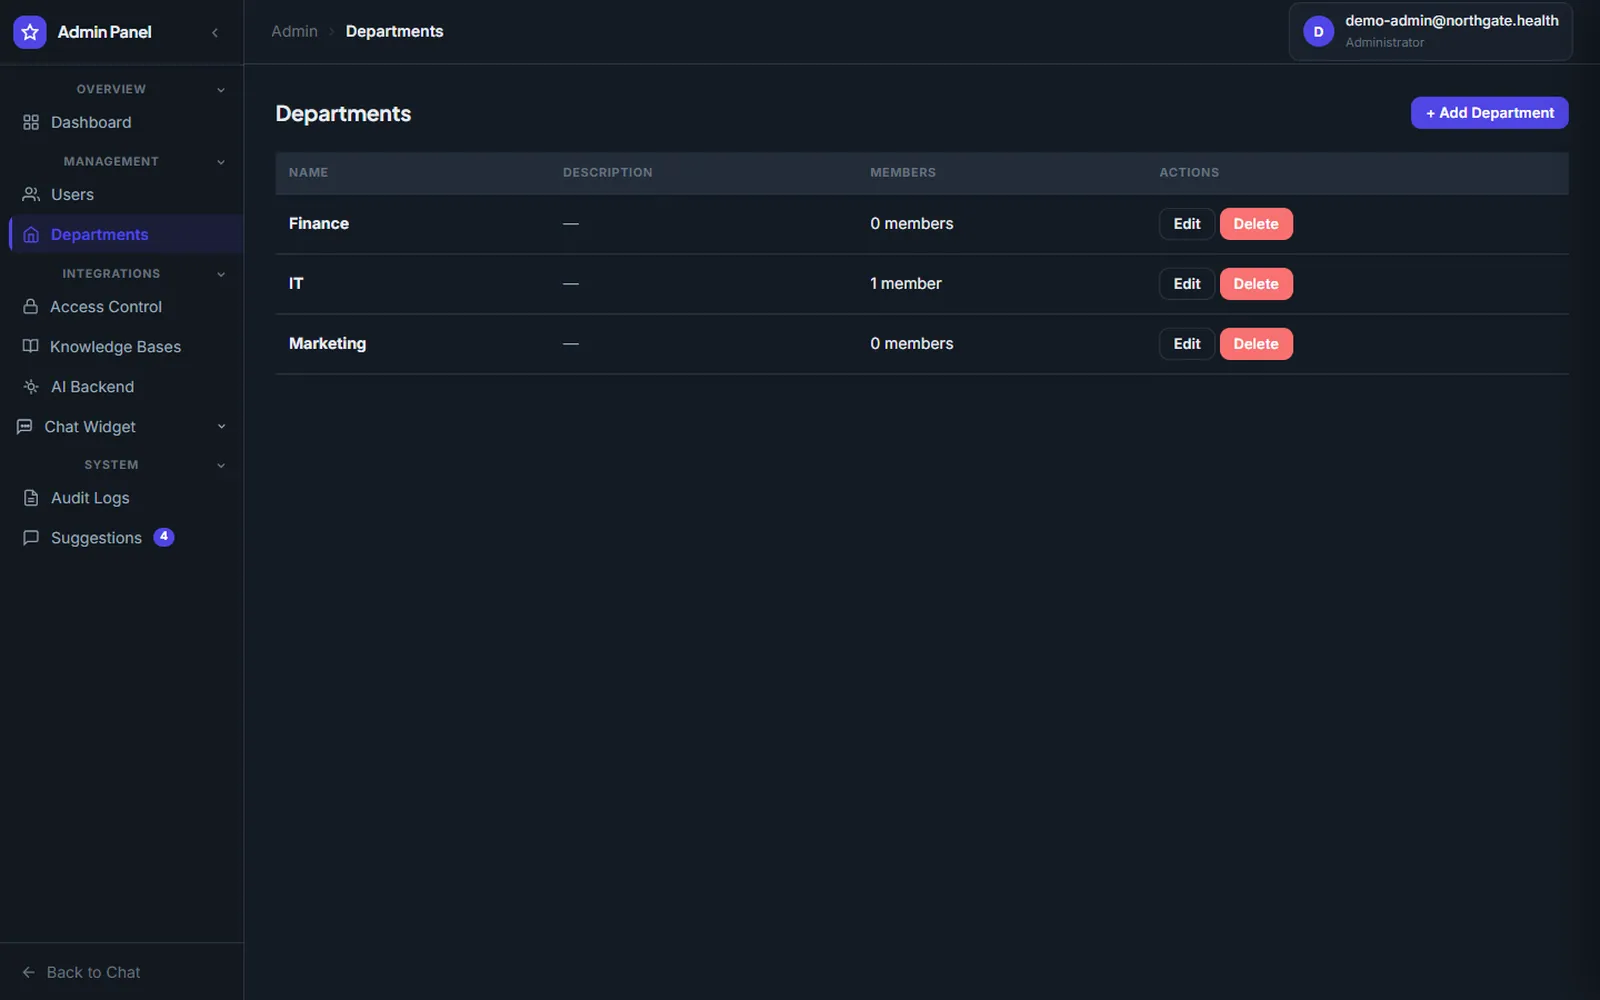Click the Knowledge Bases book icon
The image size is (1600, 1000).
click(31, 346)
